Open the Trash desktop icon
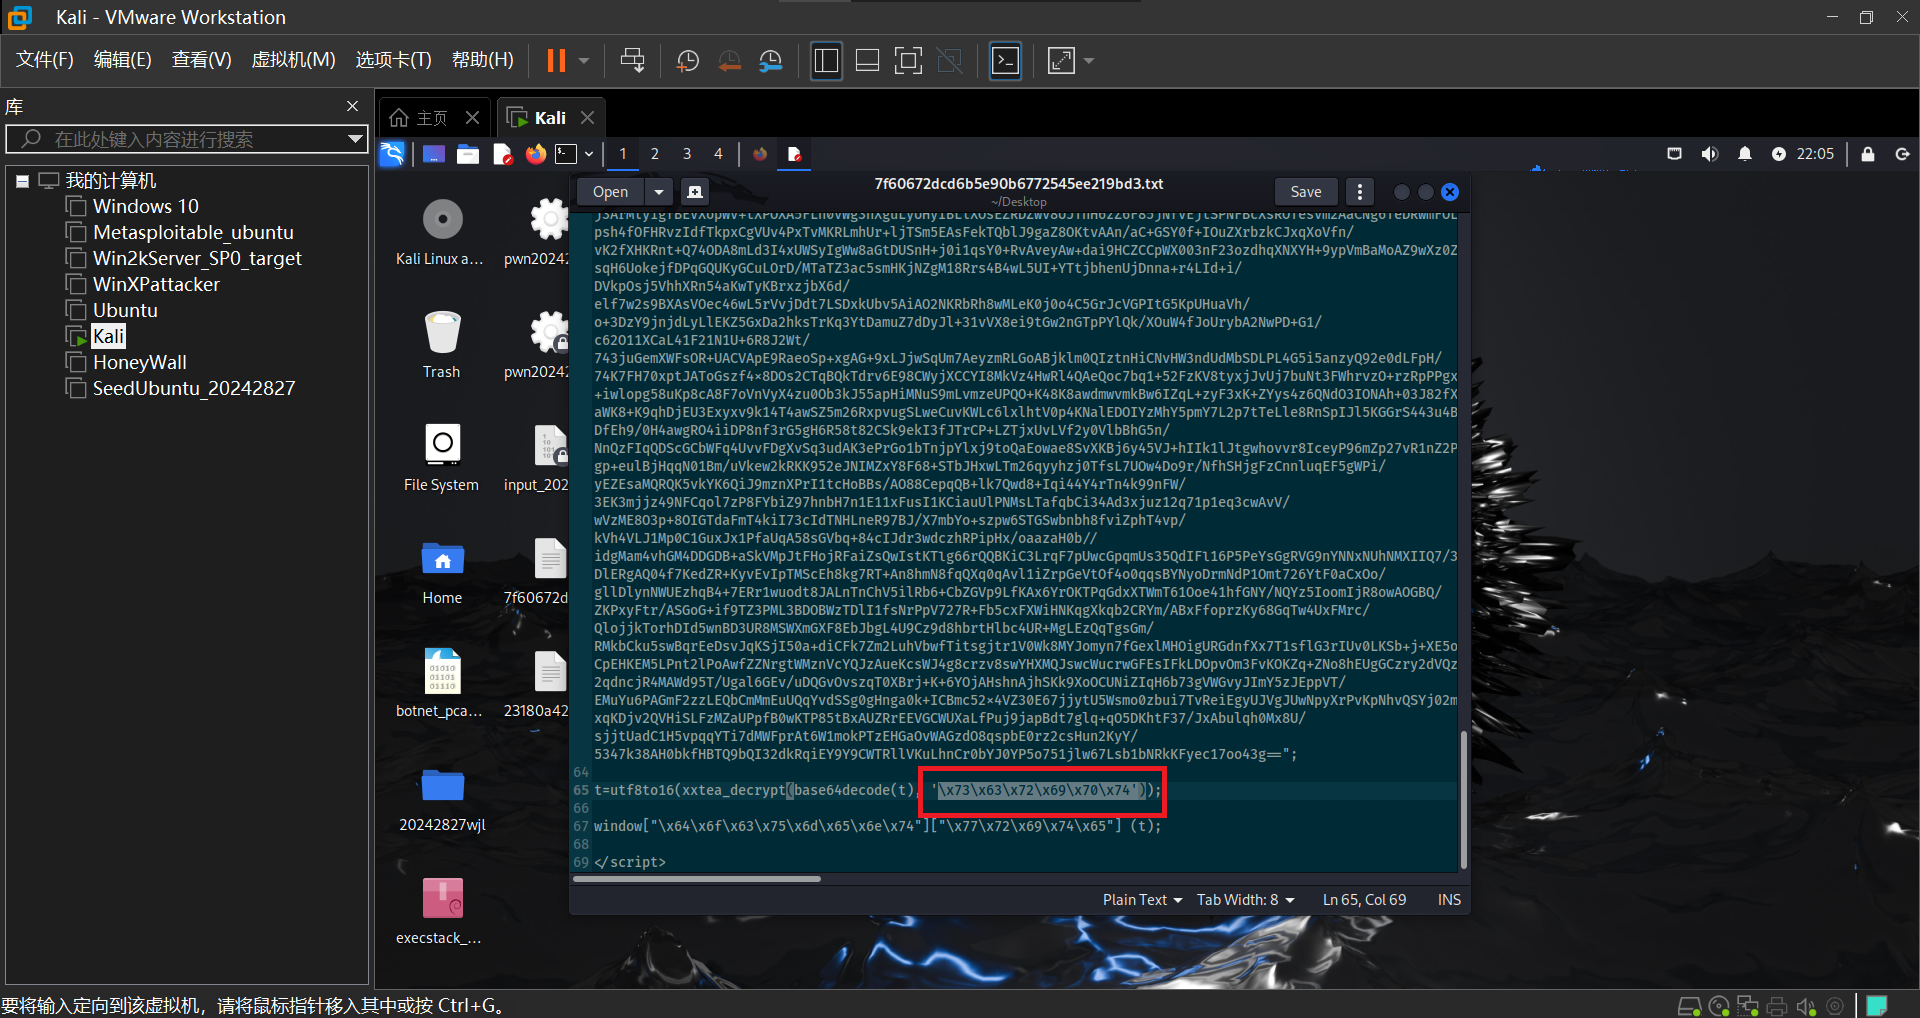This screenshot has width=1920, height=1018. click(x=442, y=343)
